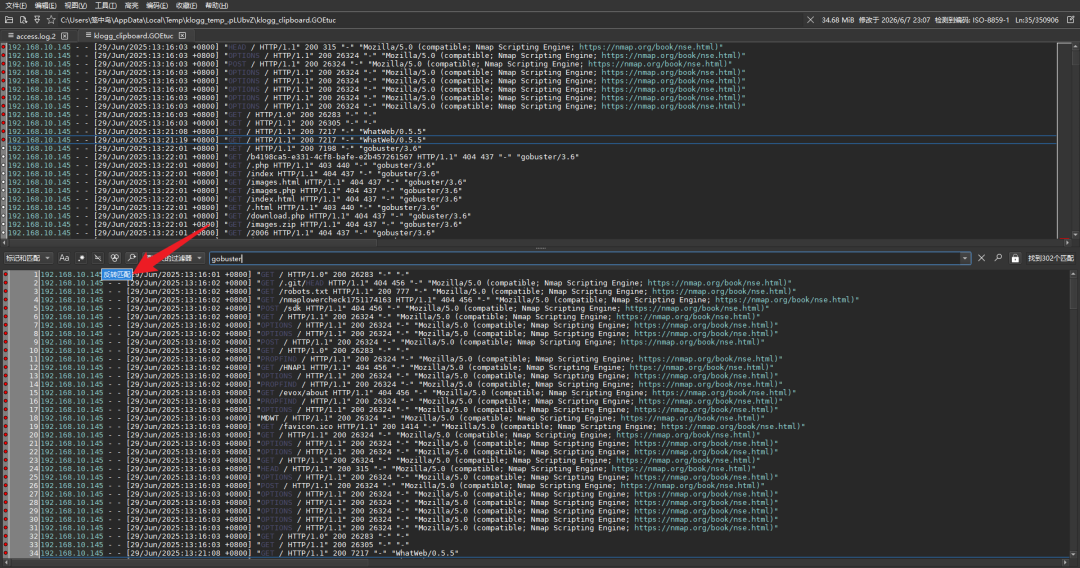Select the /images.zip gobuster log line
This screenshot has height=568, width=1080.
532,224
